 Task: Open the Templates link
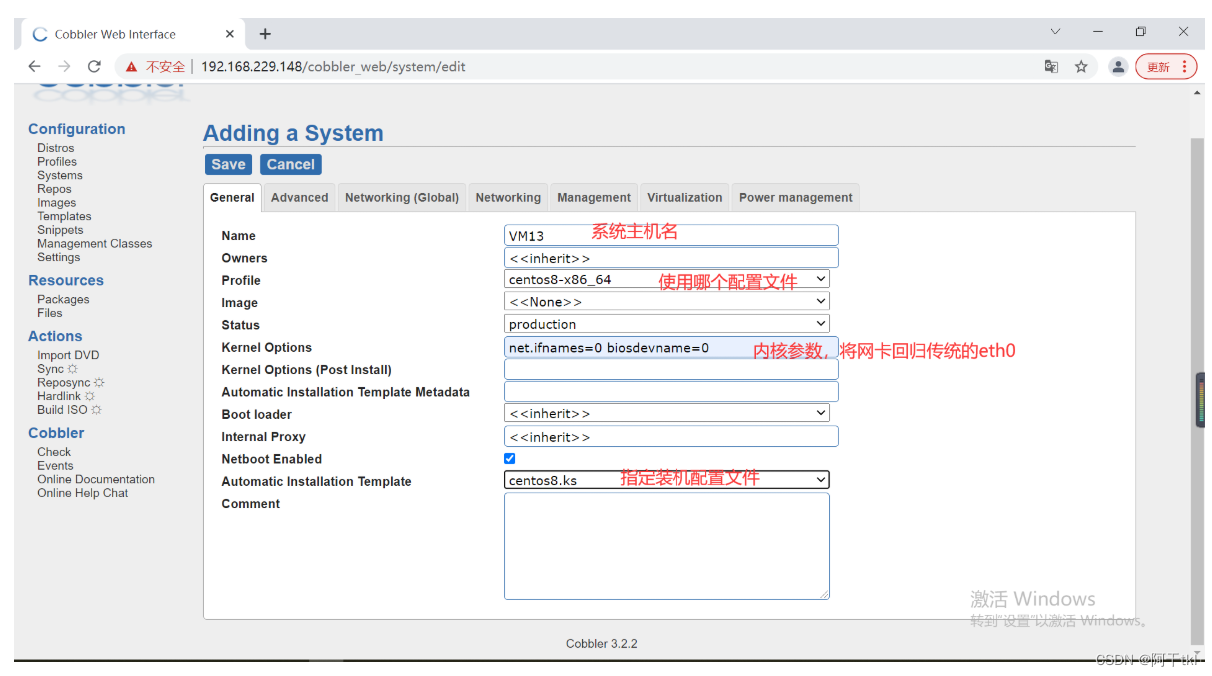[64, 216]
